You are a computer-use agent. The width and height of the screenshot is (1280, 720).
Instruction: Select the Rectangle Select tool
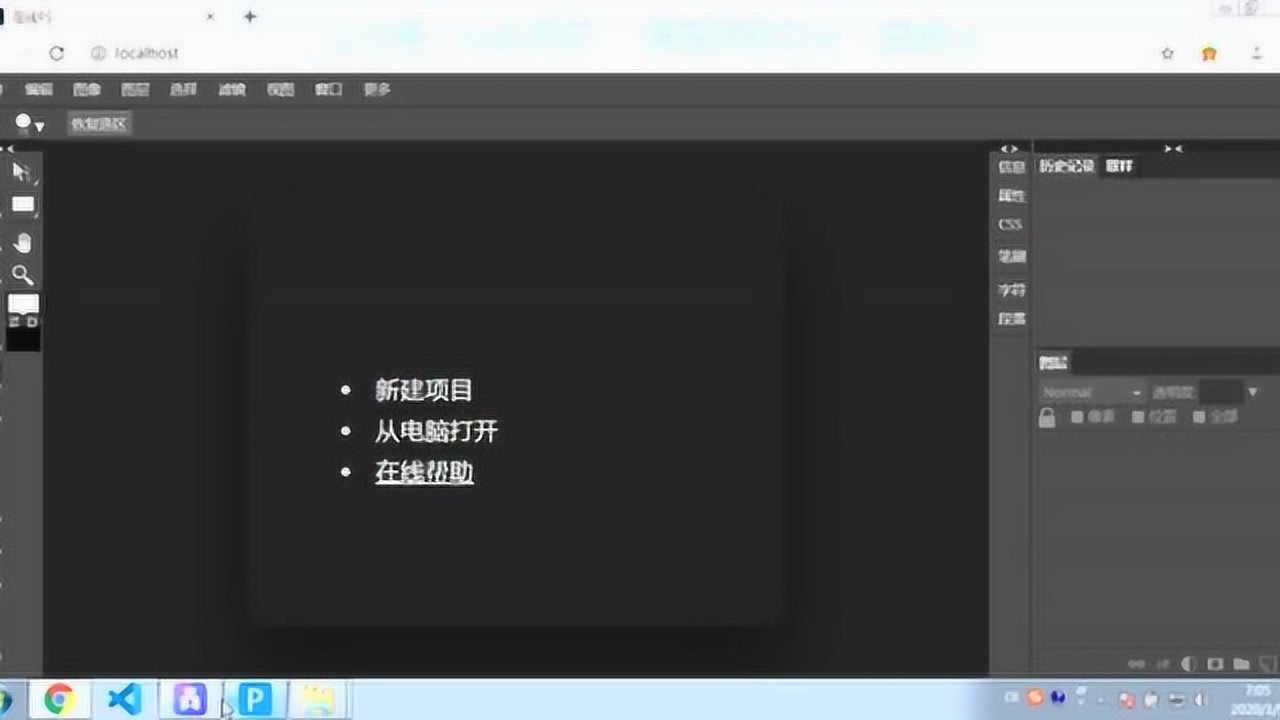pyautogui.click(x=22, y=205)
